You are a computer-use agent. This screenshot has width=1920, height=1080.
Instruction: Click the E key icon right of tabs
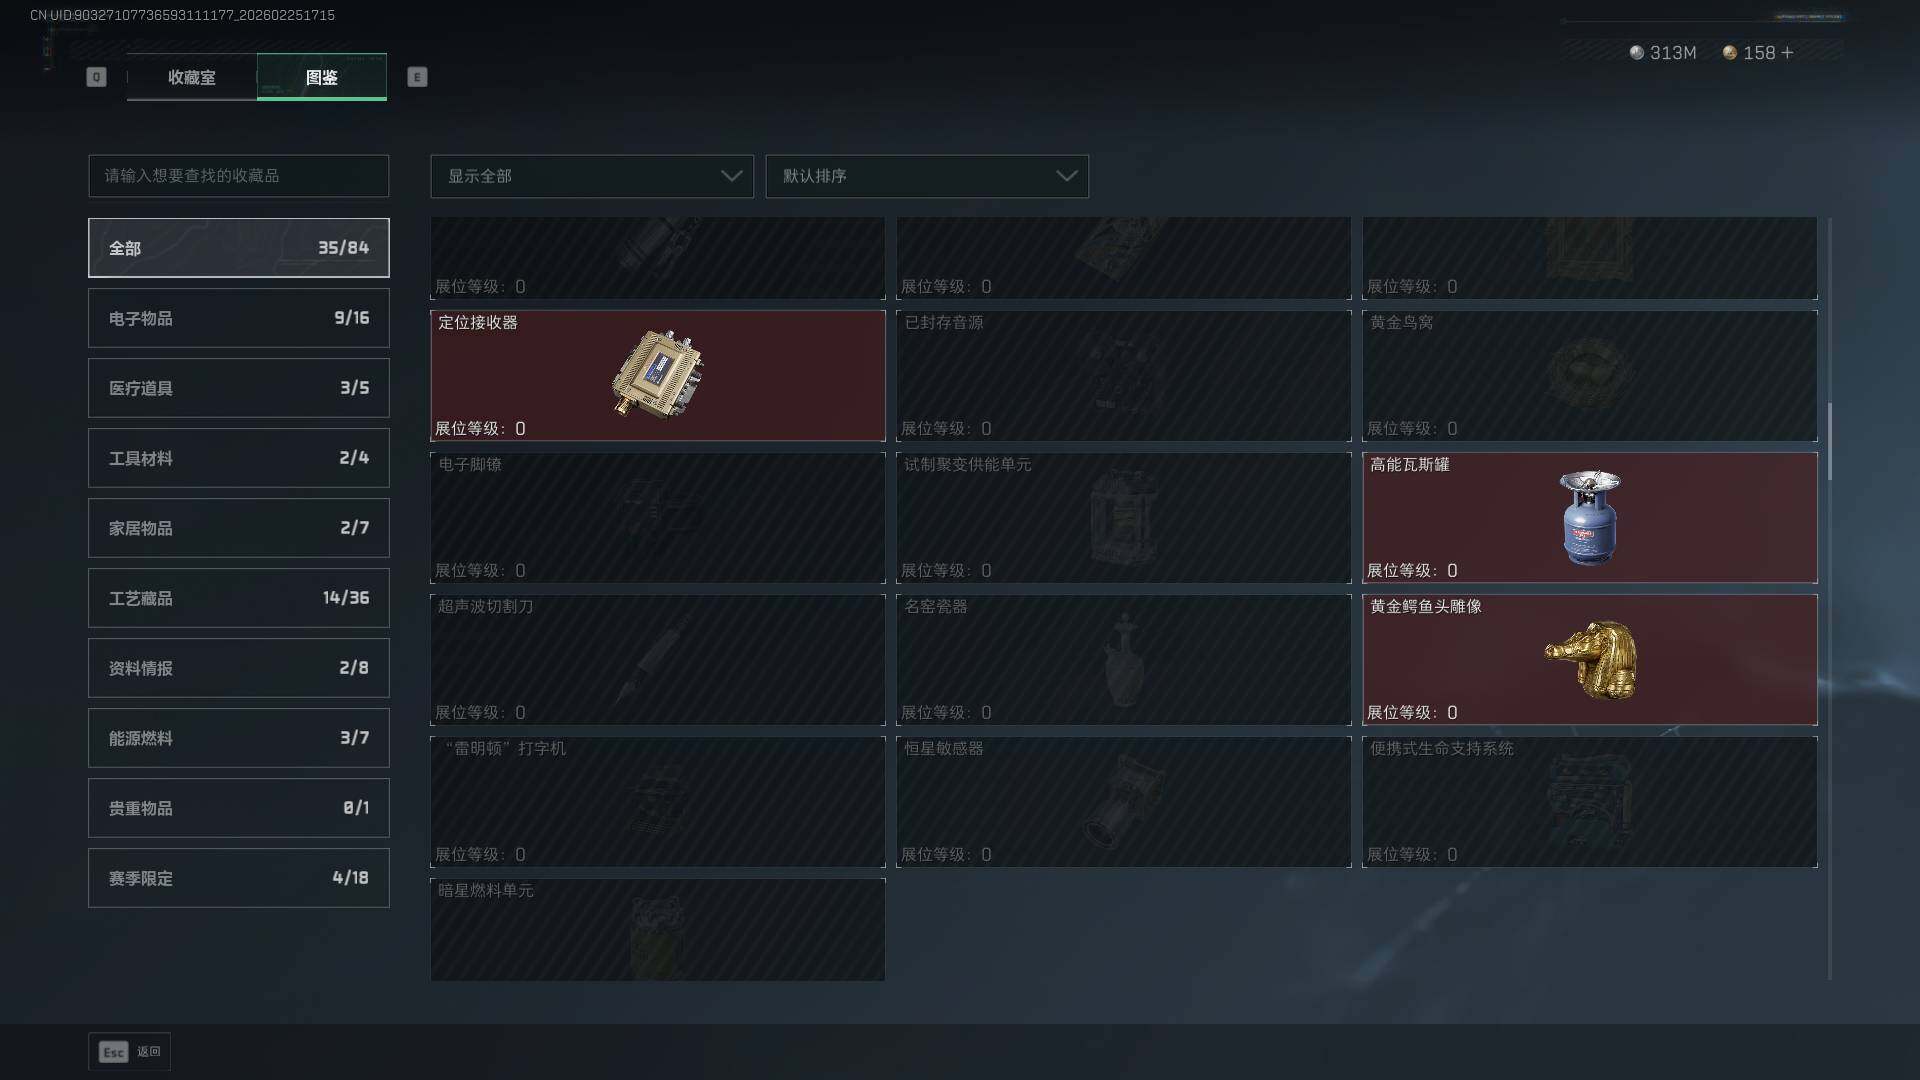click(417, 77)
